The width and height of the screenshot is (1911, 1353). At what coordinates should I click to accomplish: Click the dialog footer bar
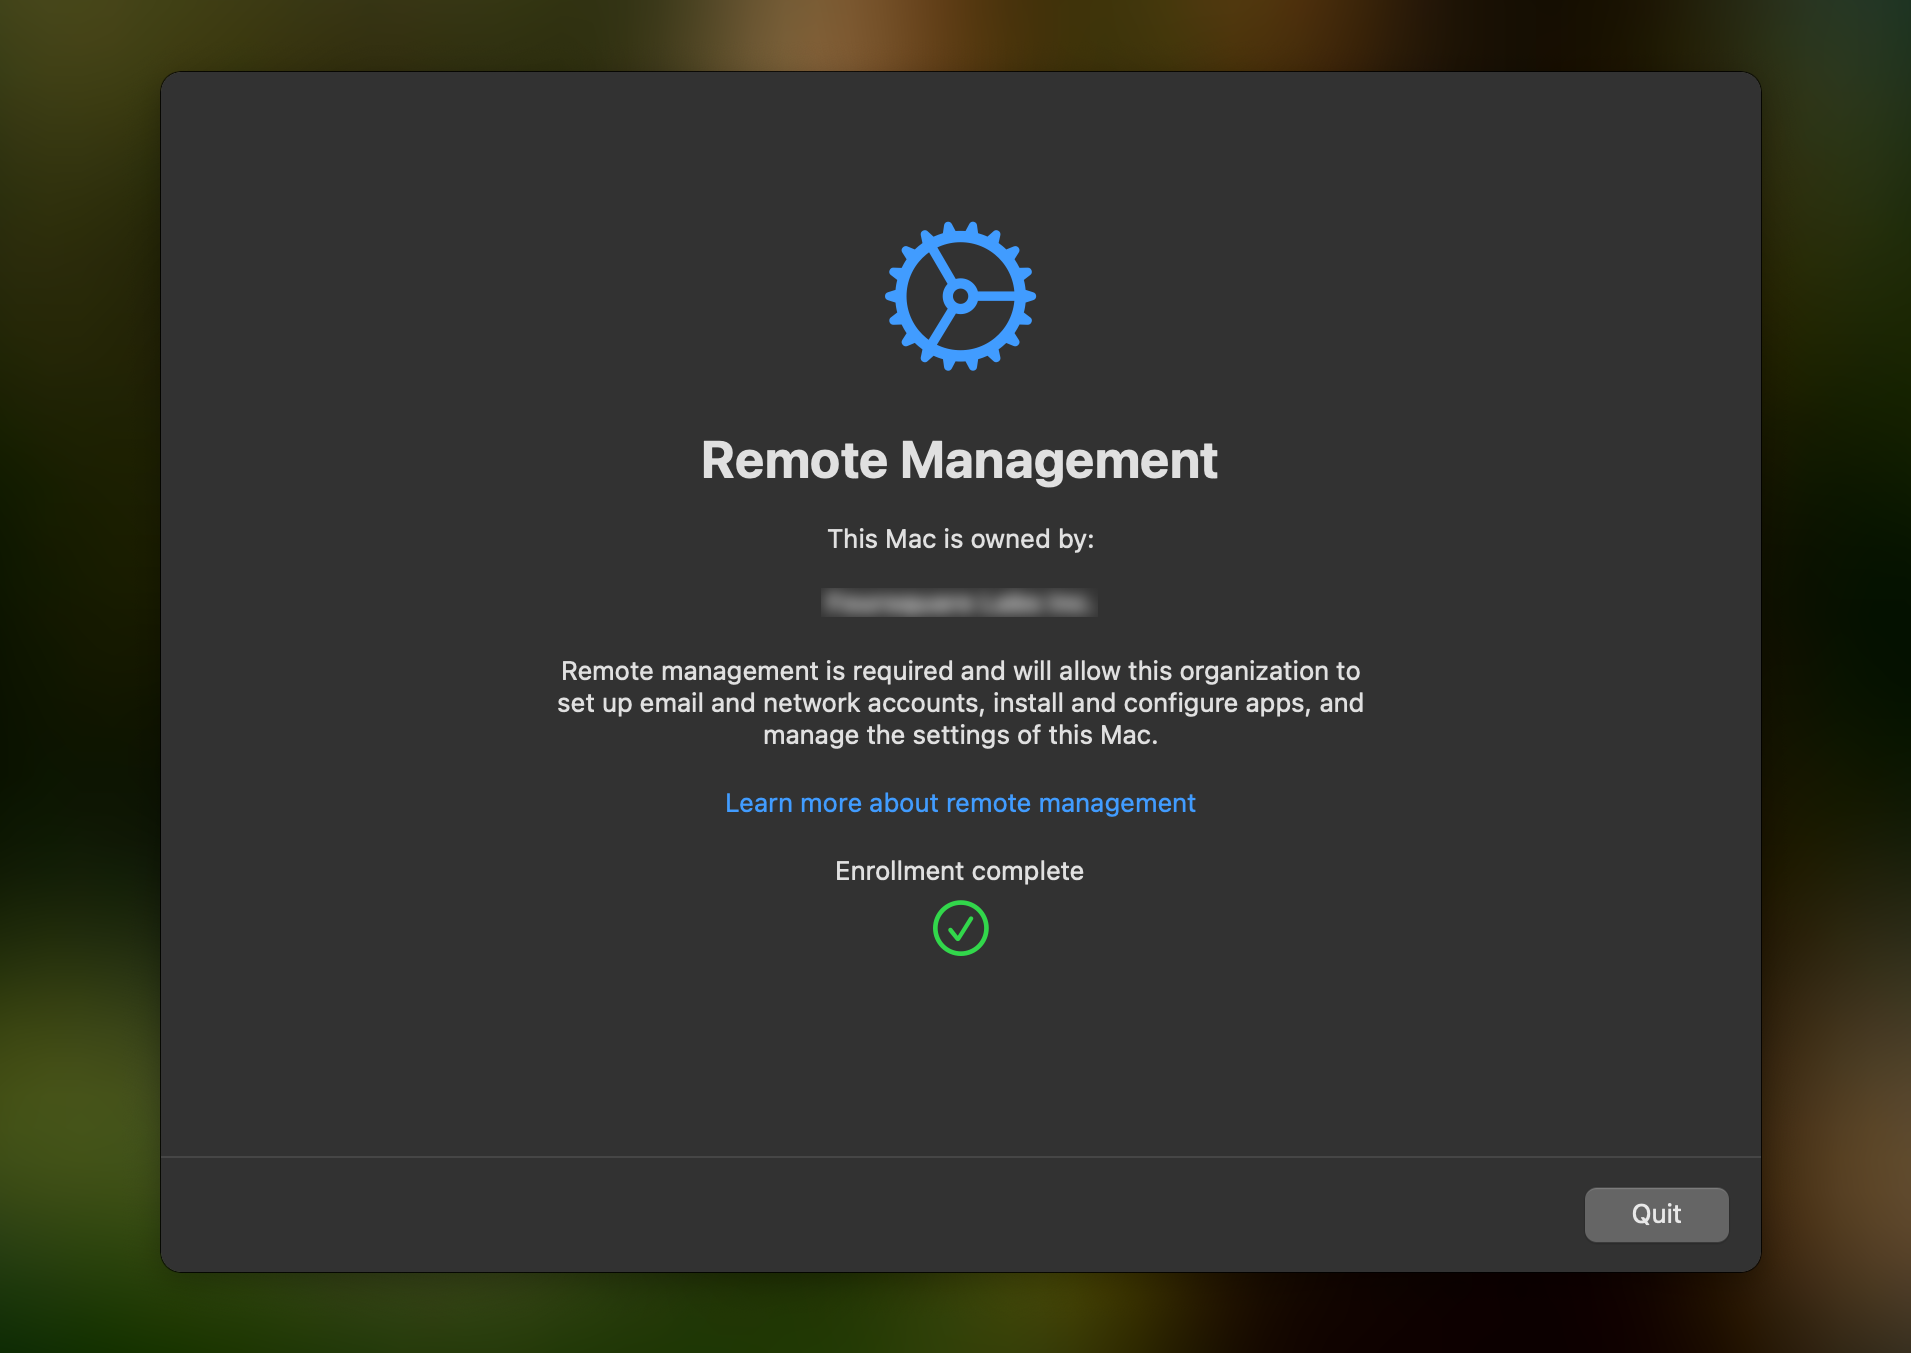coord(800,1214)
